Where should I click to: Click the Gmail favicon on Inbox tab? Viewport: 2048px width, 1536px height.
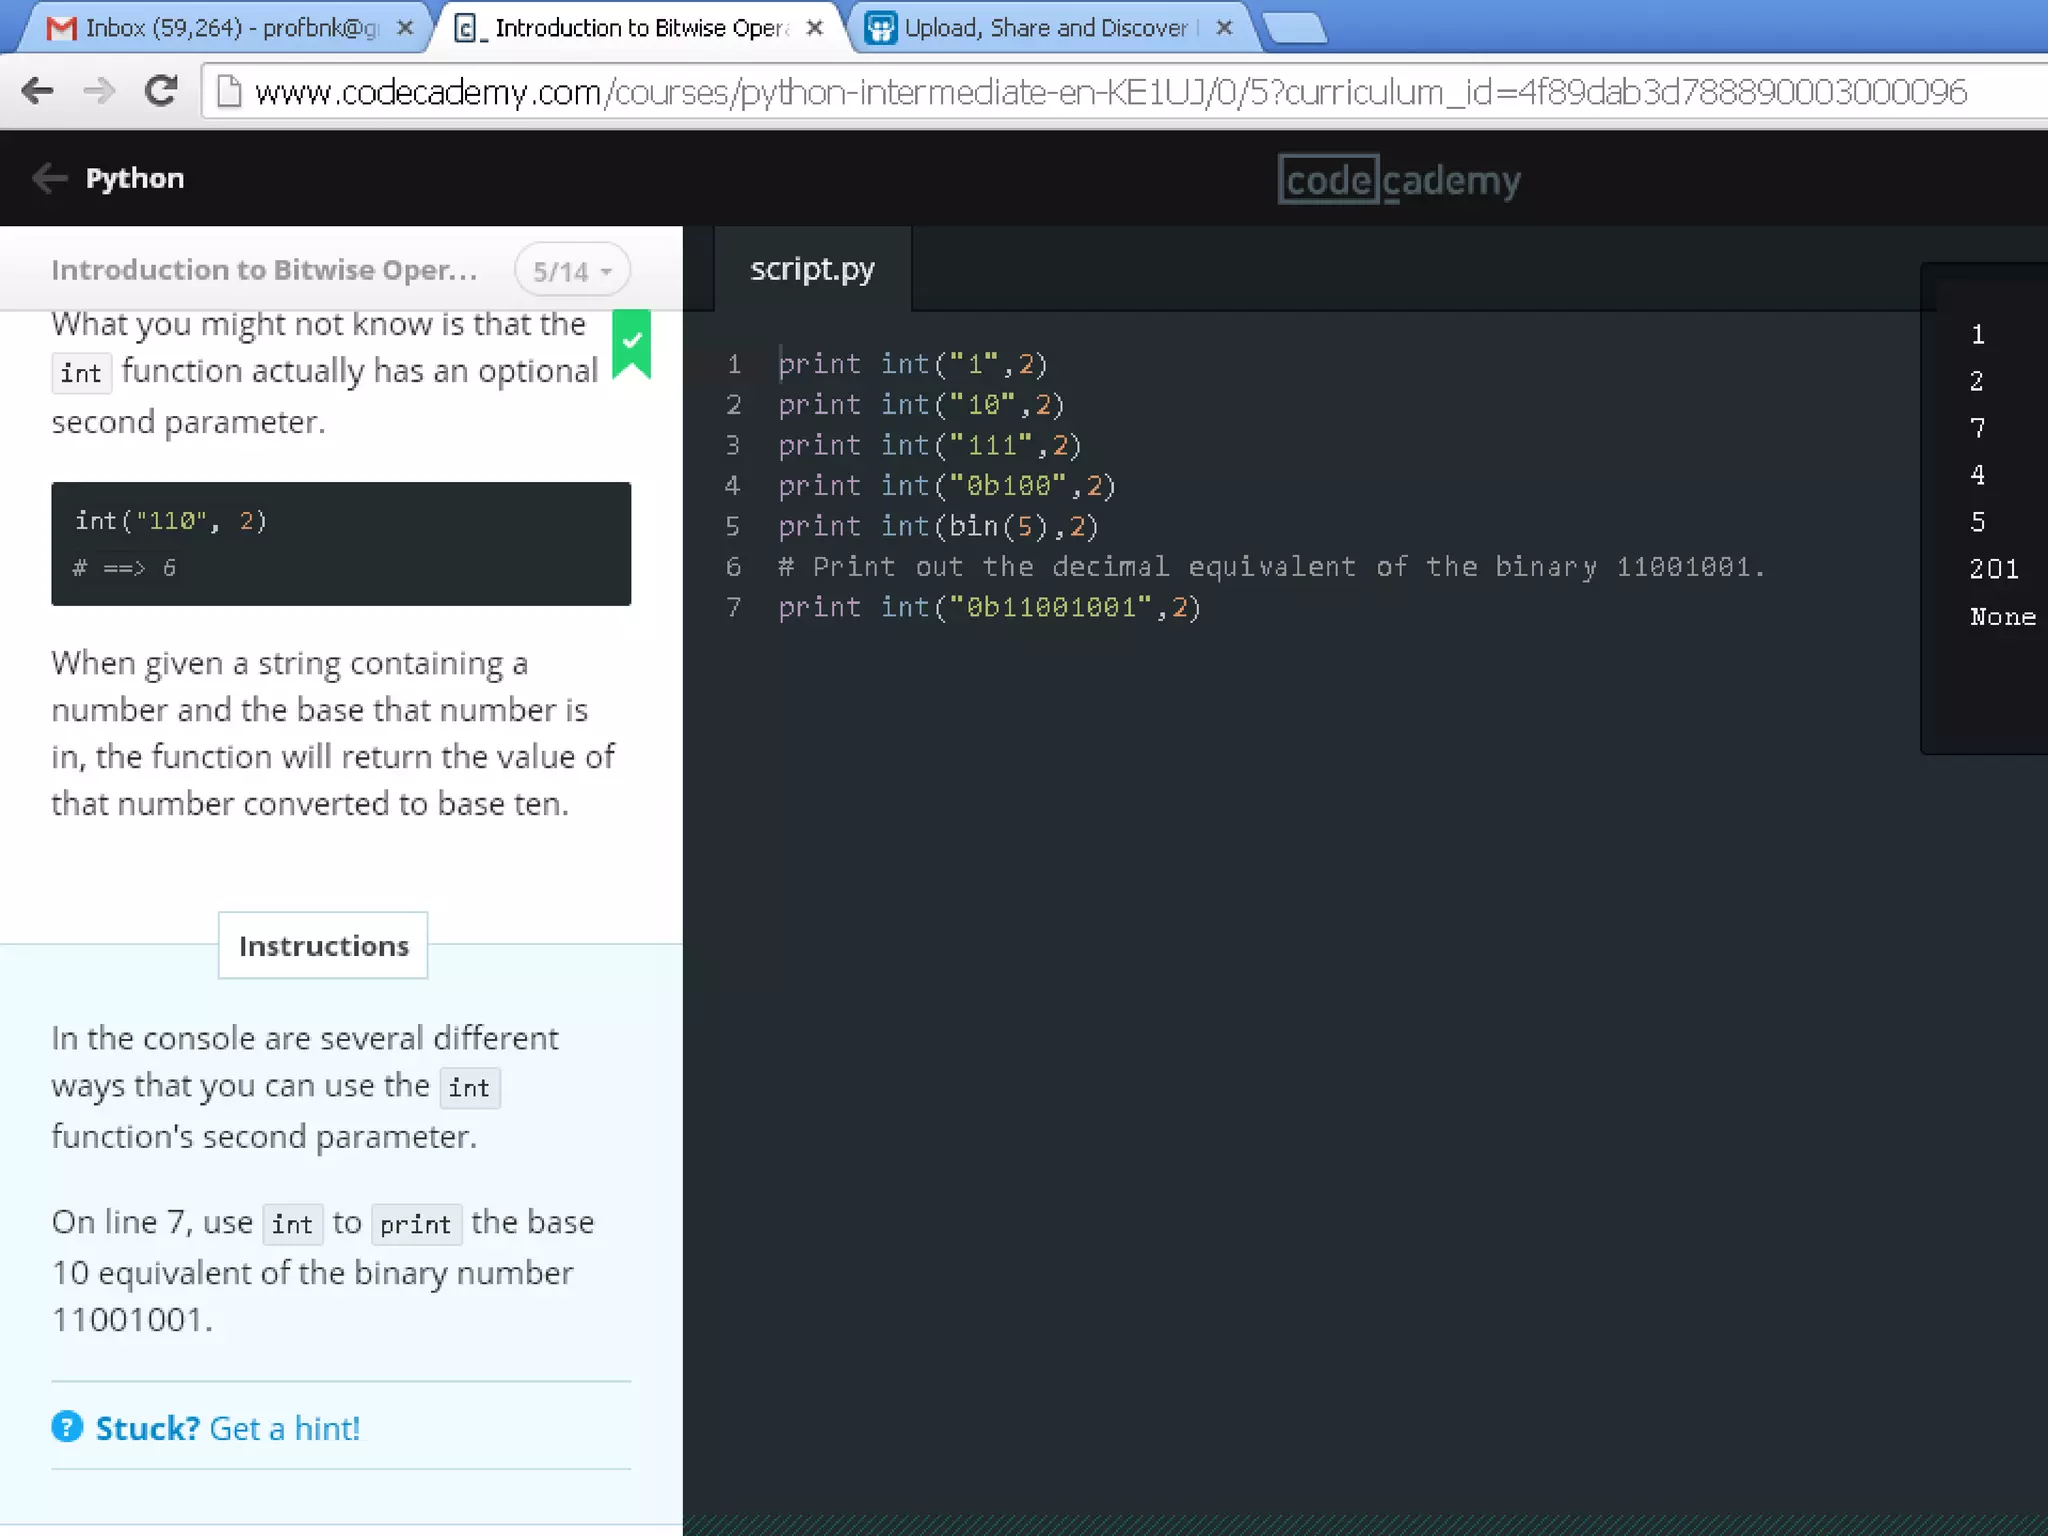click(62, 28)
